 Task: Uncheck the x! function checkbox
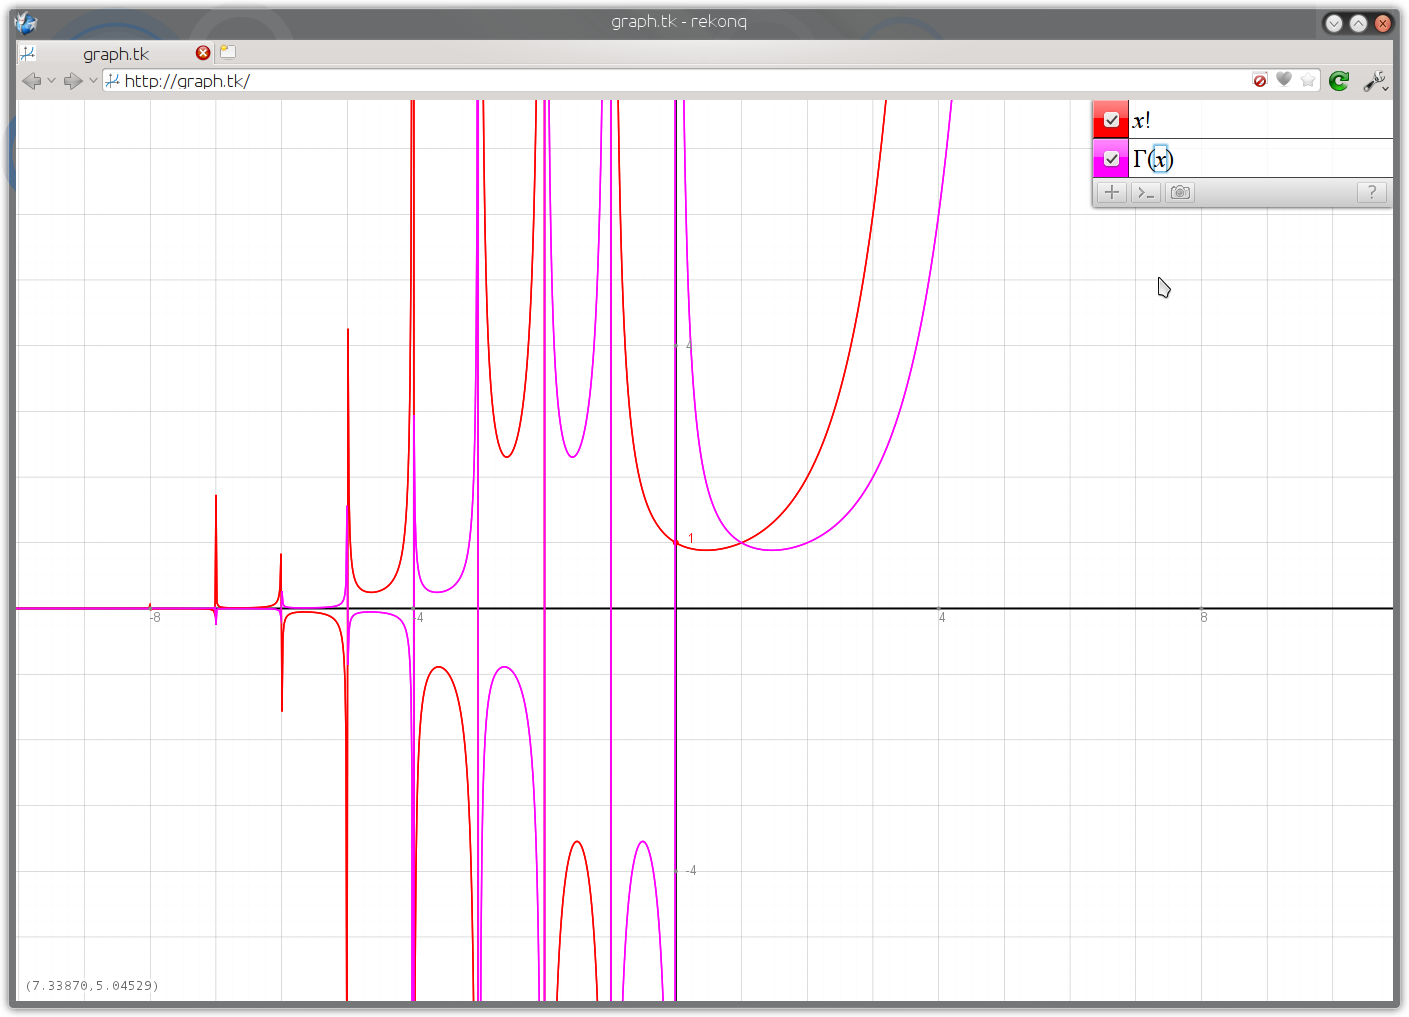point(1111,120)
